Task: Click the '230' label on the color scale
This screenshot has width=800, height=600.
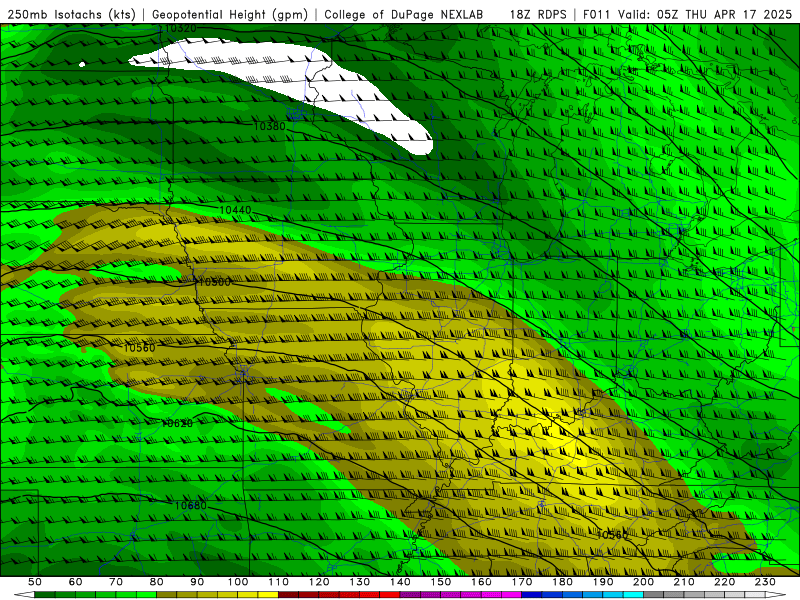Action: [765, 582]
